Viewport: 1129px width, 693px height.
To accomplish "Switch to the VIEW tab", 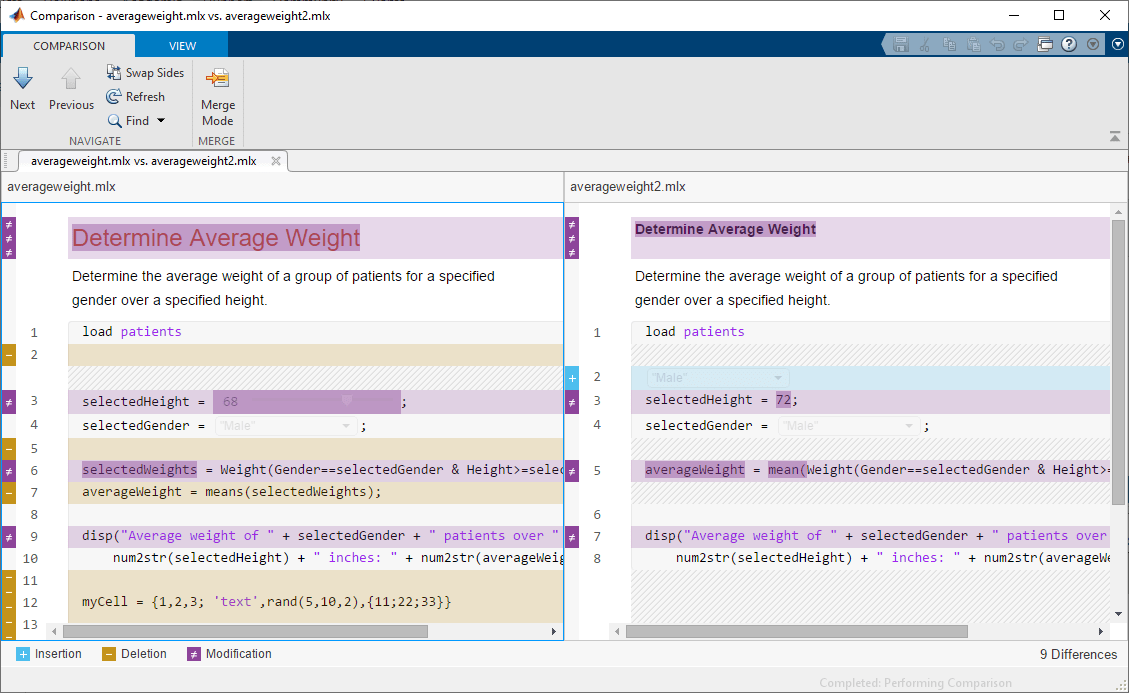I will tap(182, 46).
